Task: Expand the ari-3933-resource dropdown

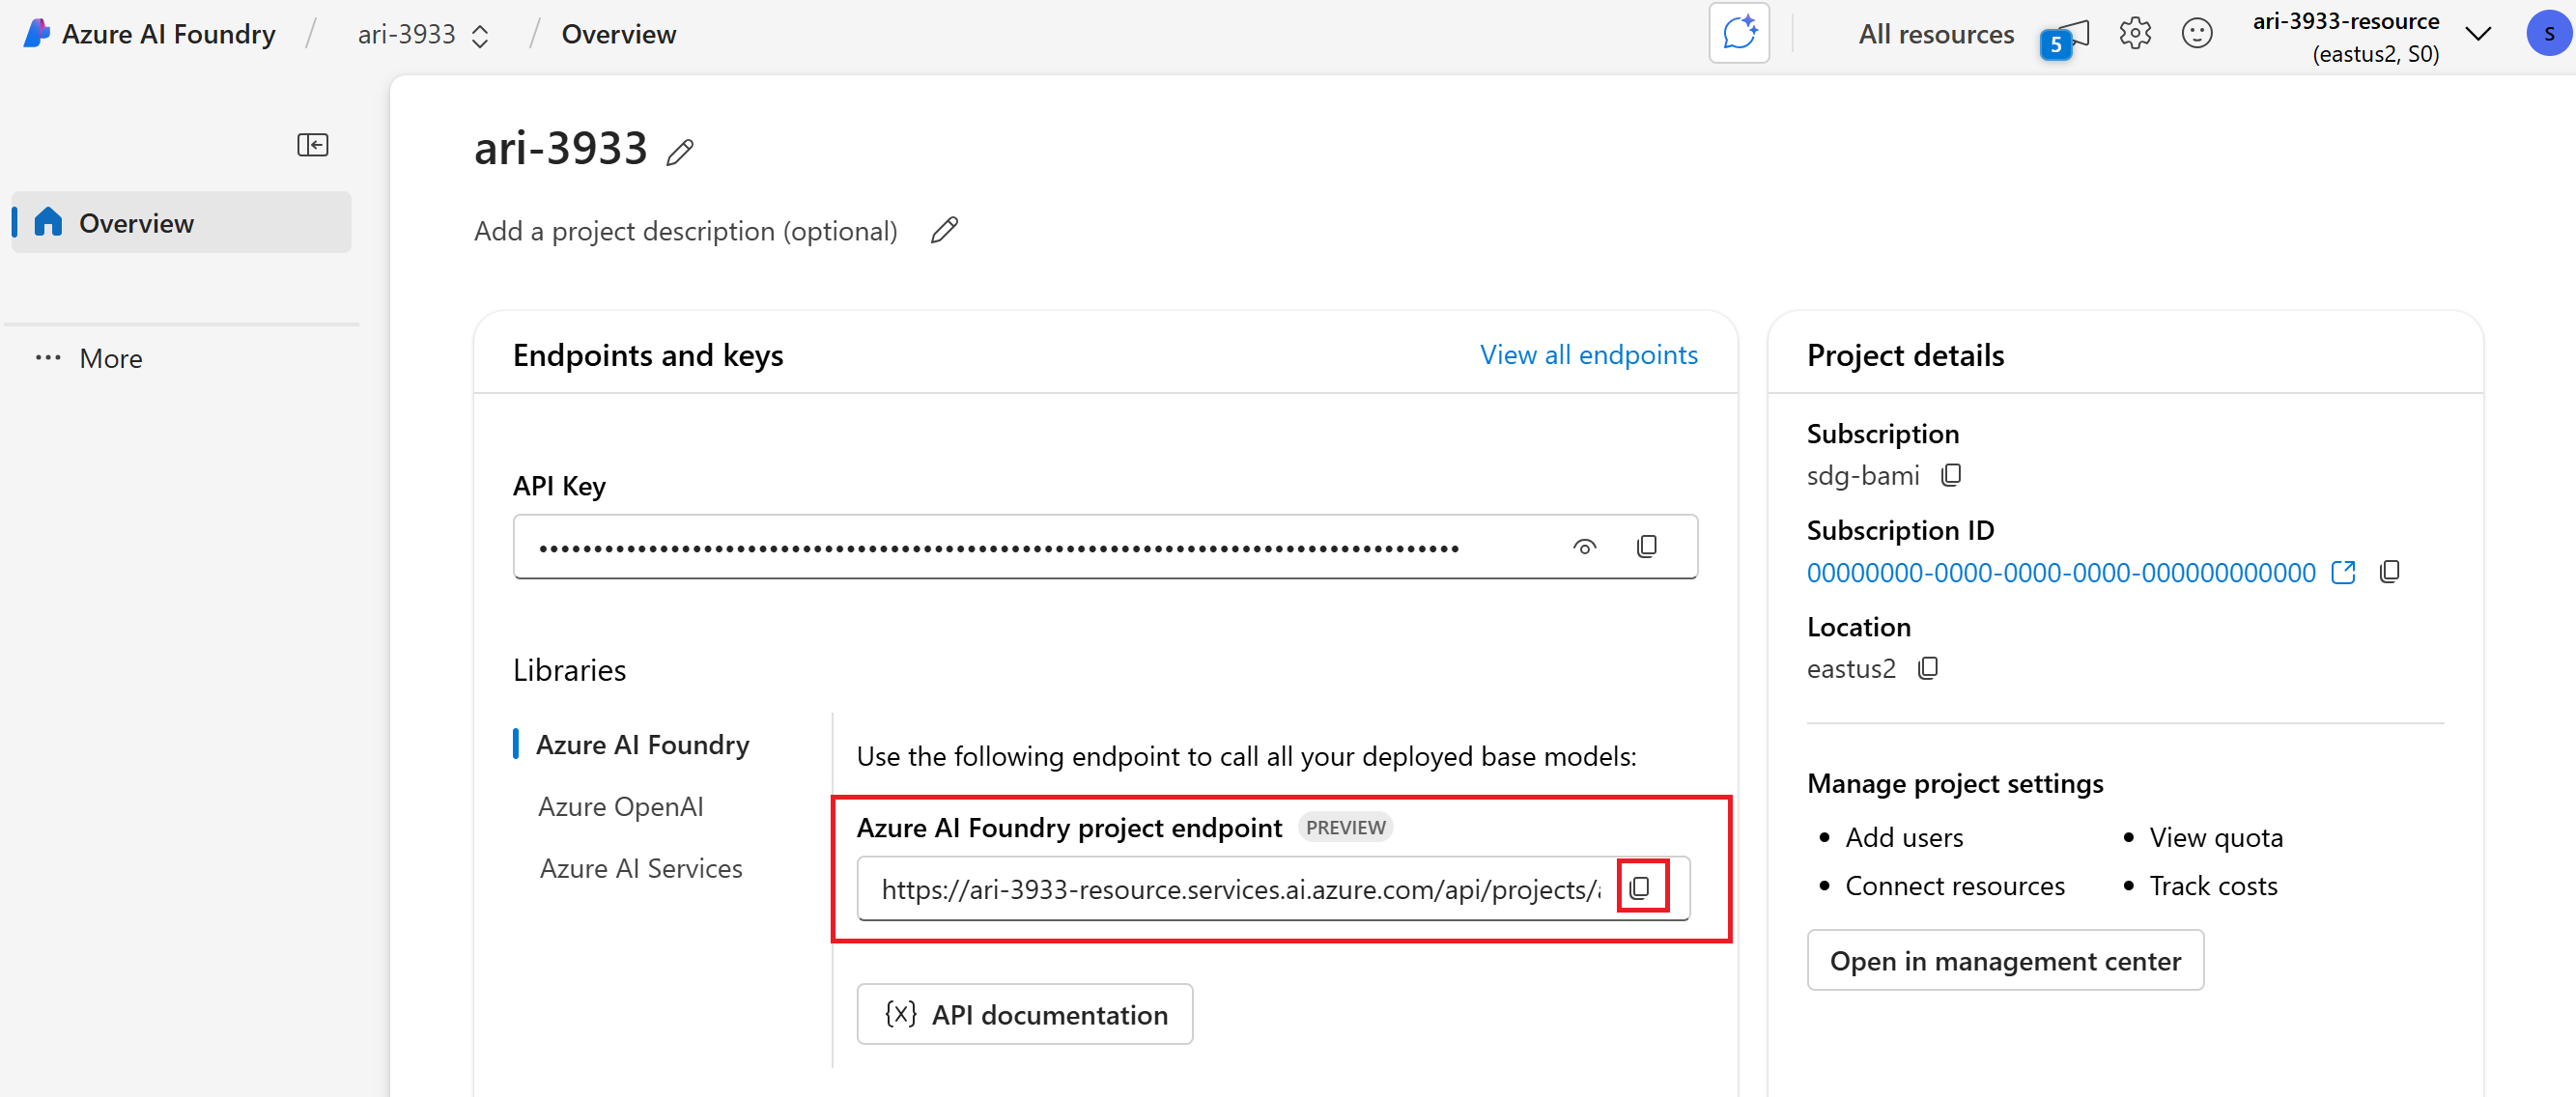Action: point(2477,33)
